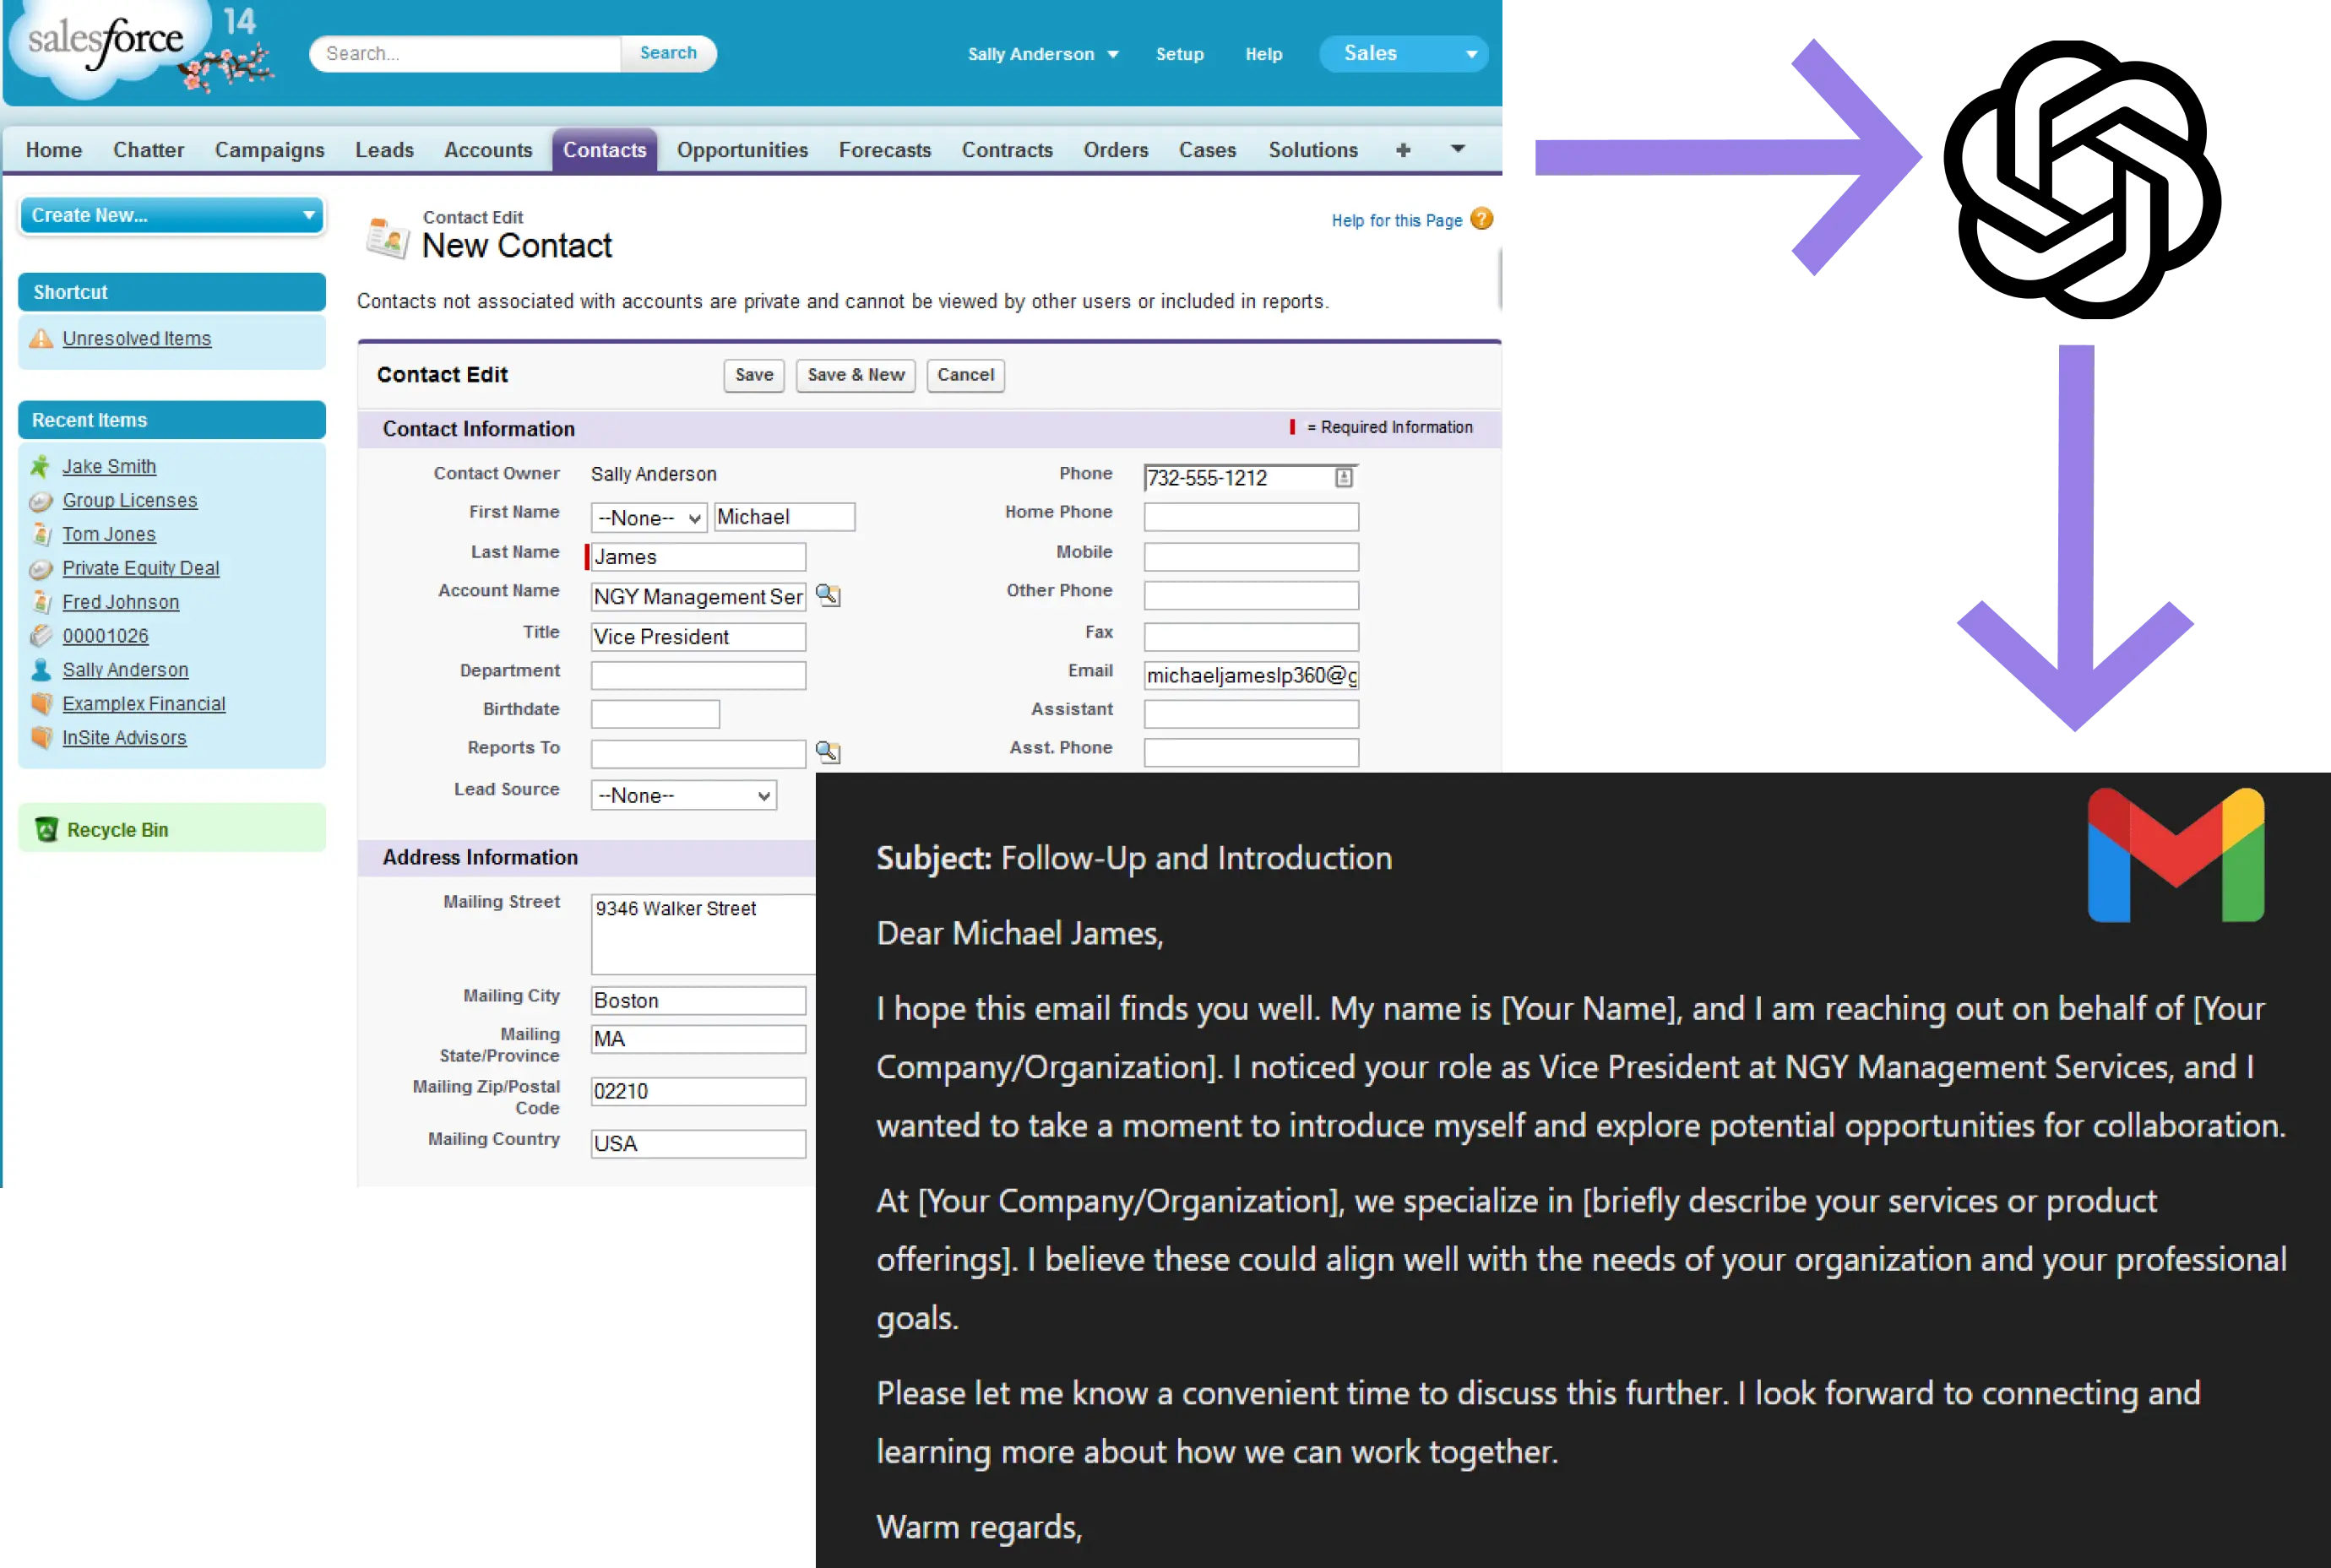Open the Contracts tab

point(1007,150)
